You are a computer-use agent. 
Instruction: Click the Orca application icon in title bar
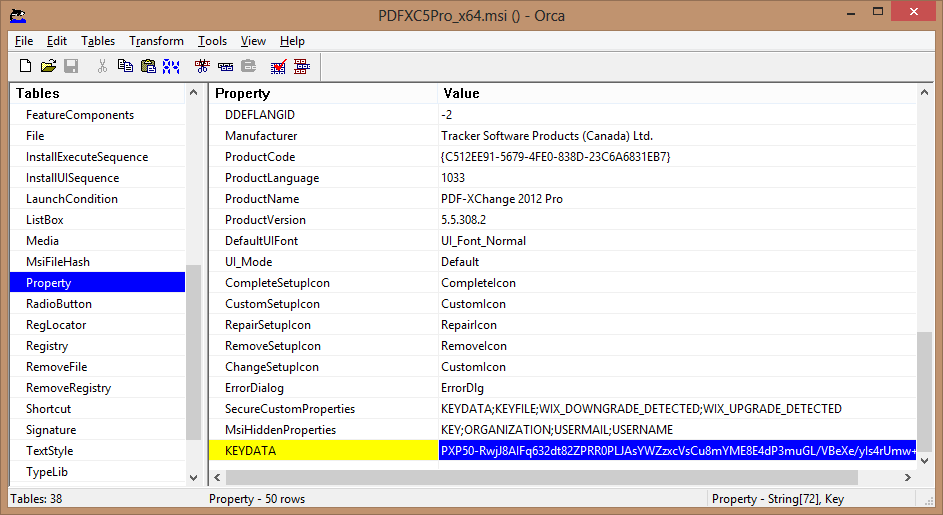(x=18, y=16)
